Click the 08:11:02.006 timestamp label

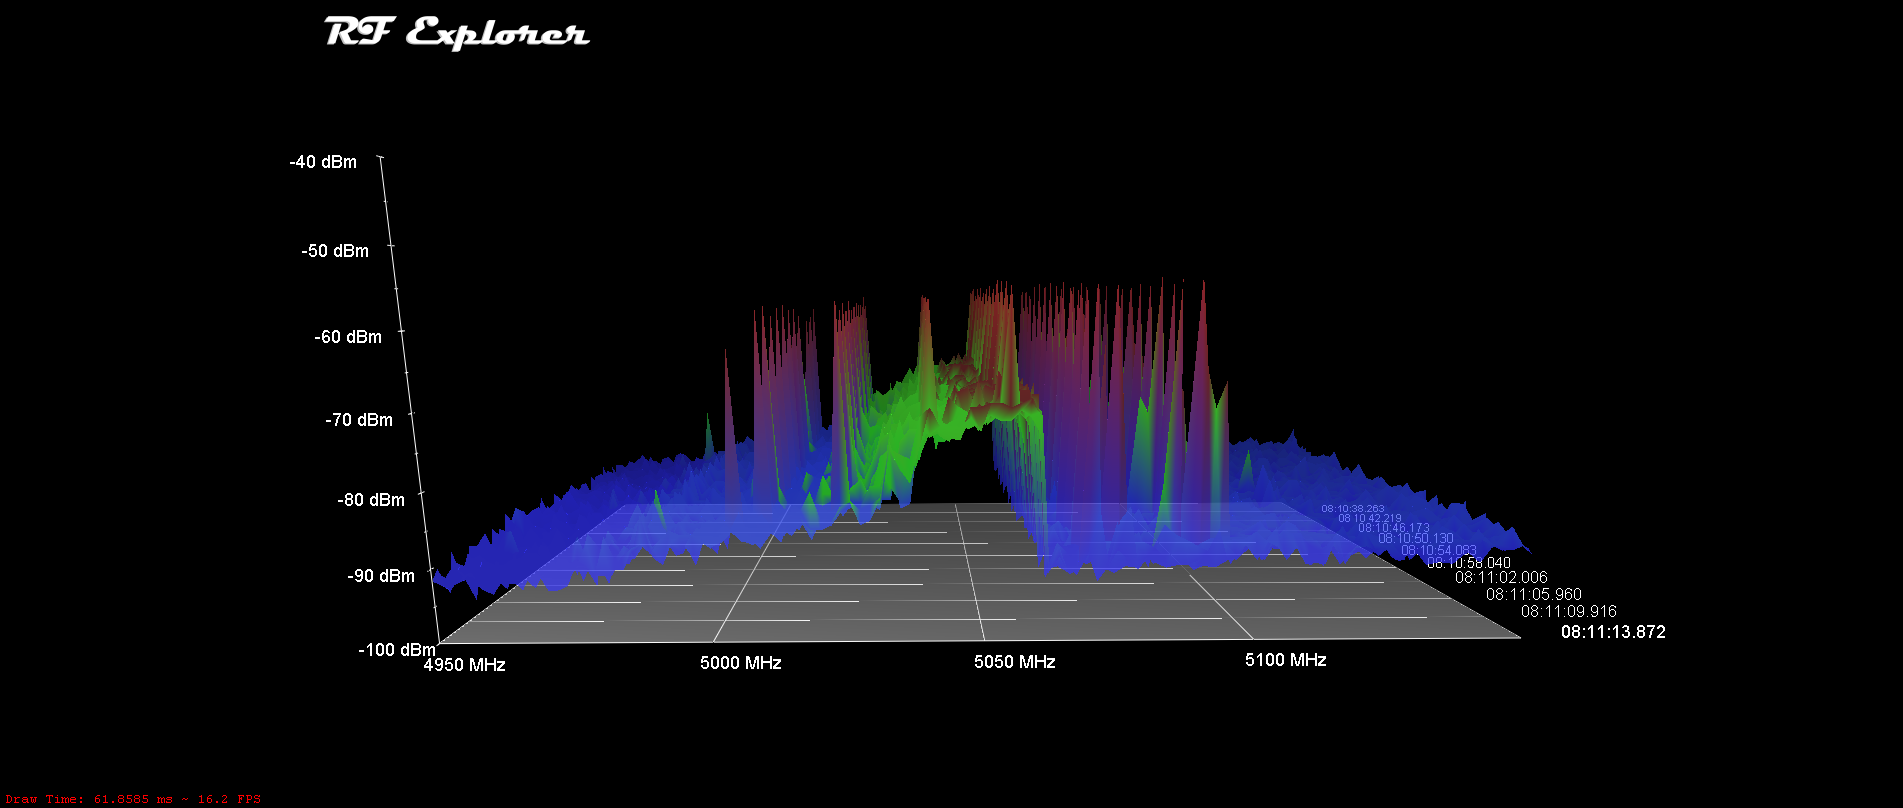coord(1501,577)
